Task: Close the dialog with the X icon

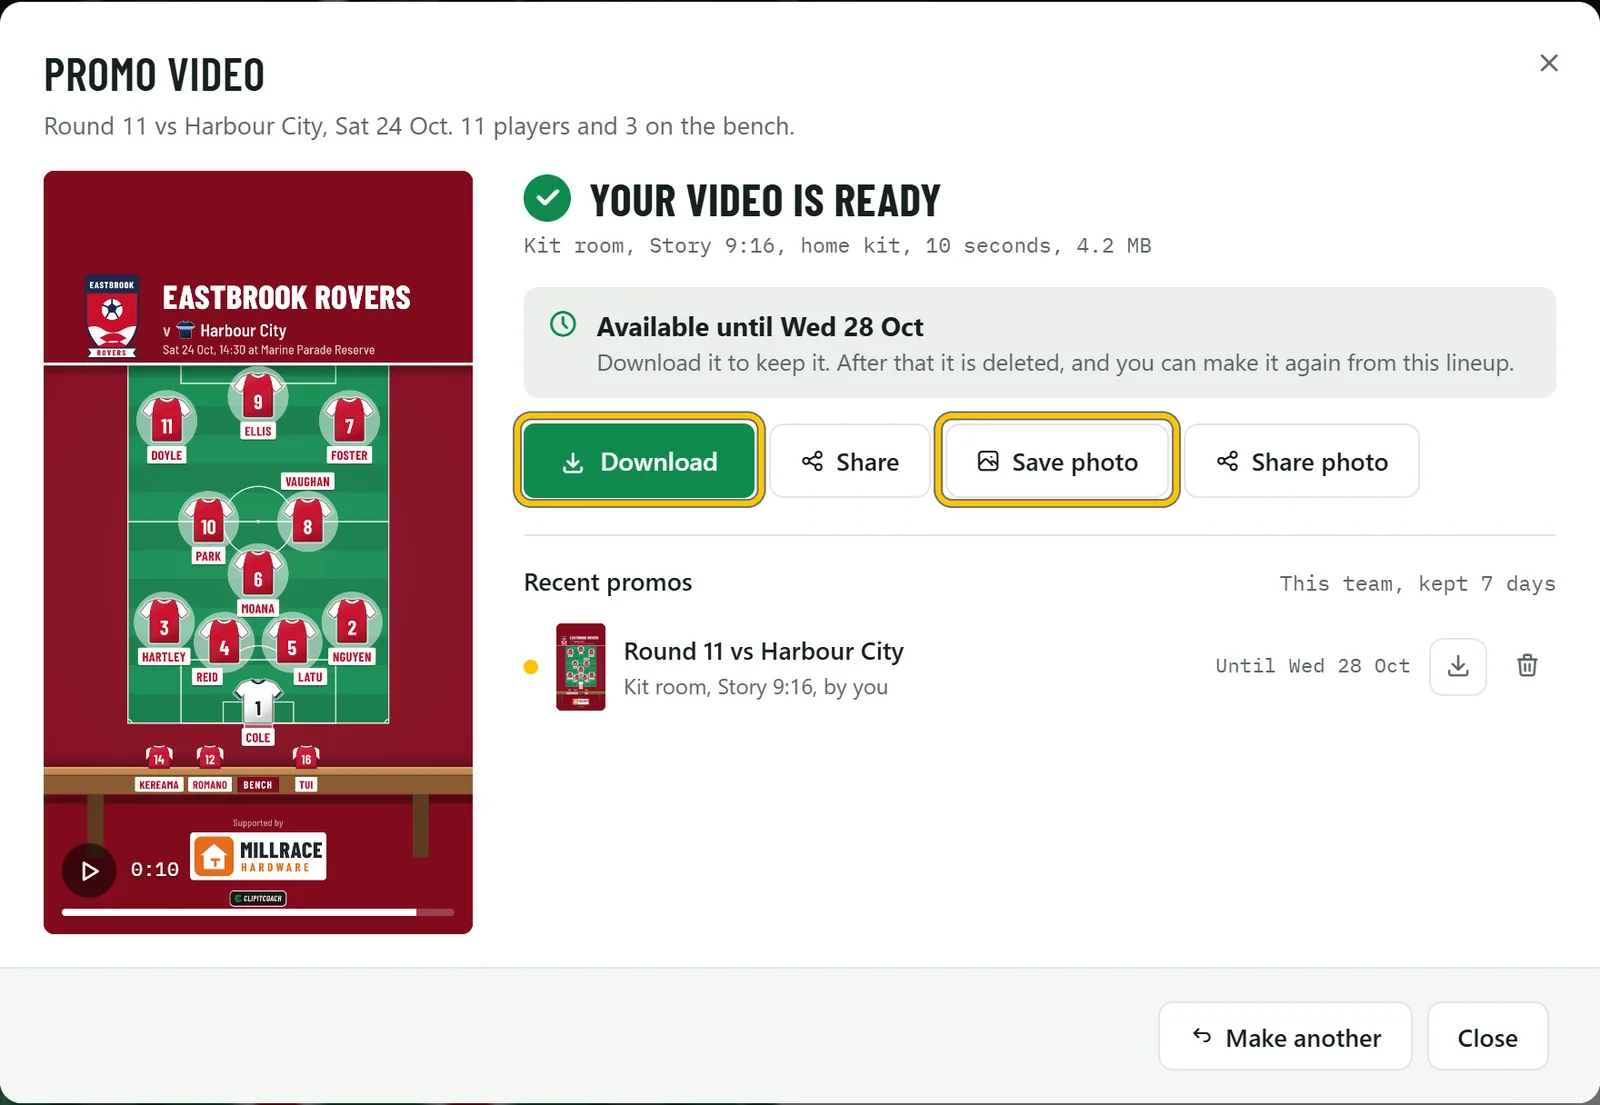Action: [1549, 63]
